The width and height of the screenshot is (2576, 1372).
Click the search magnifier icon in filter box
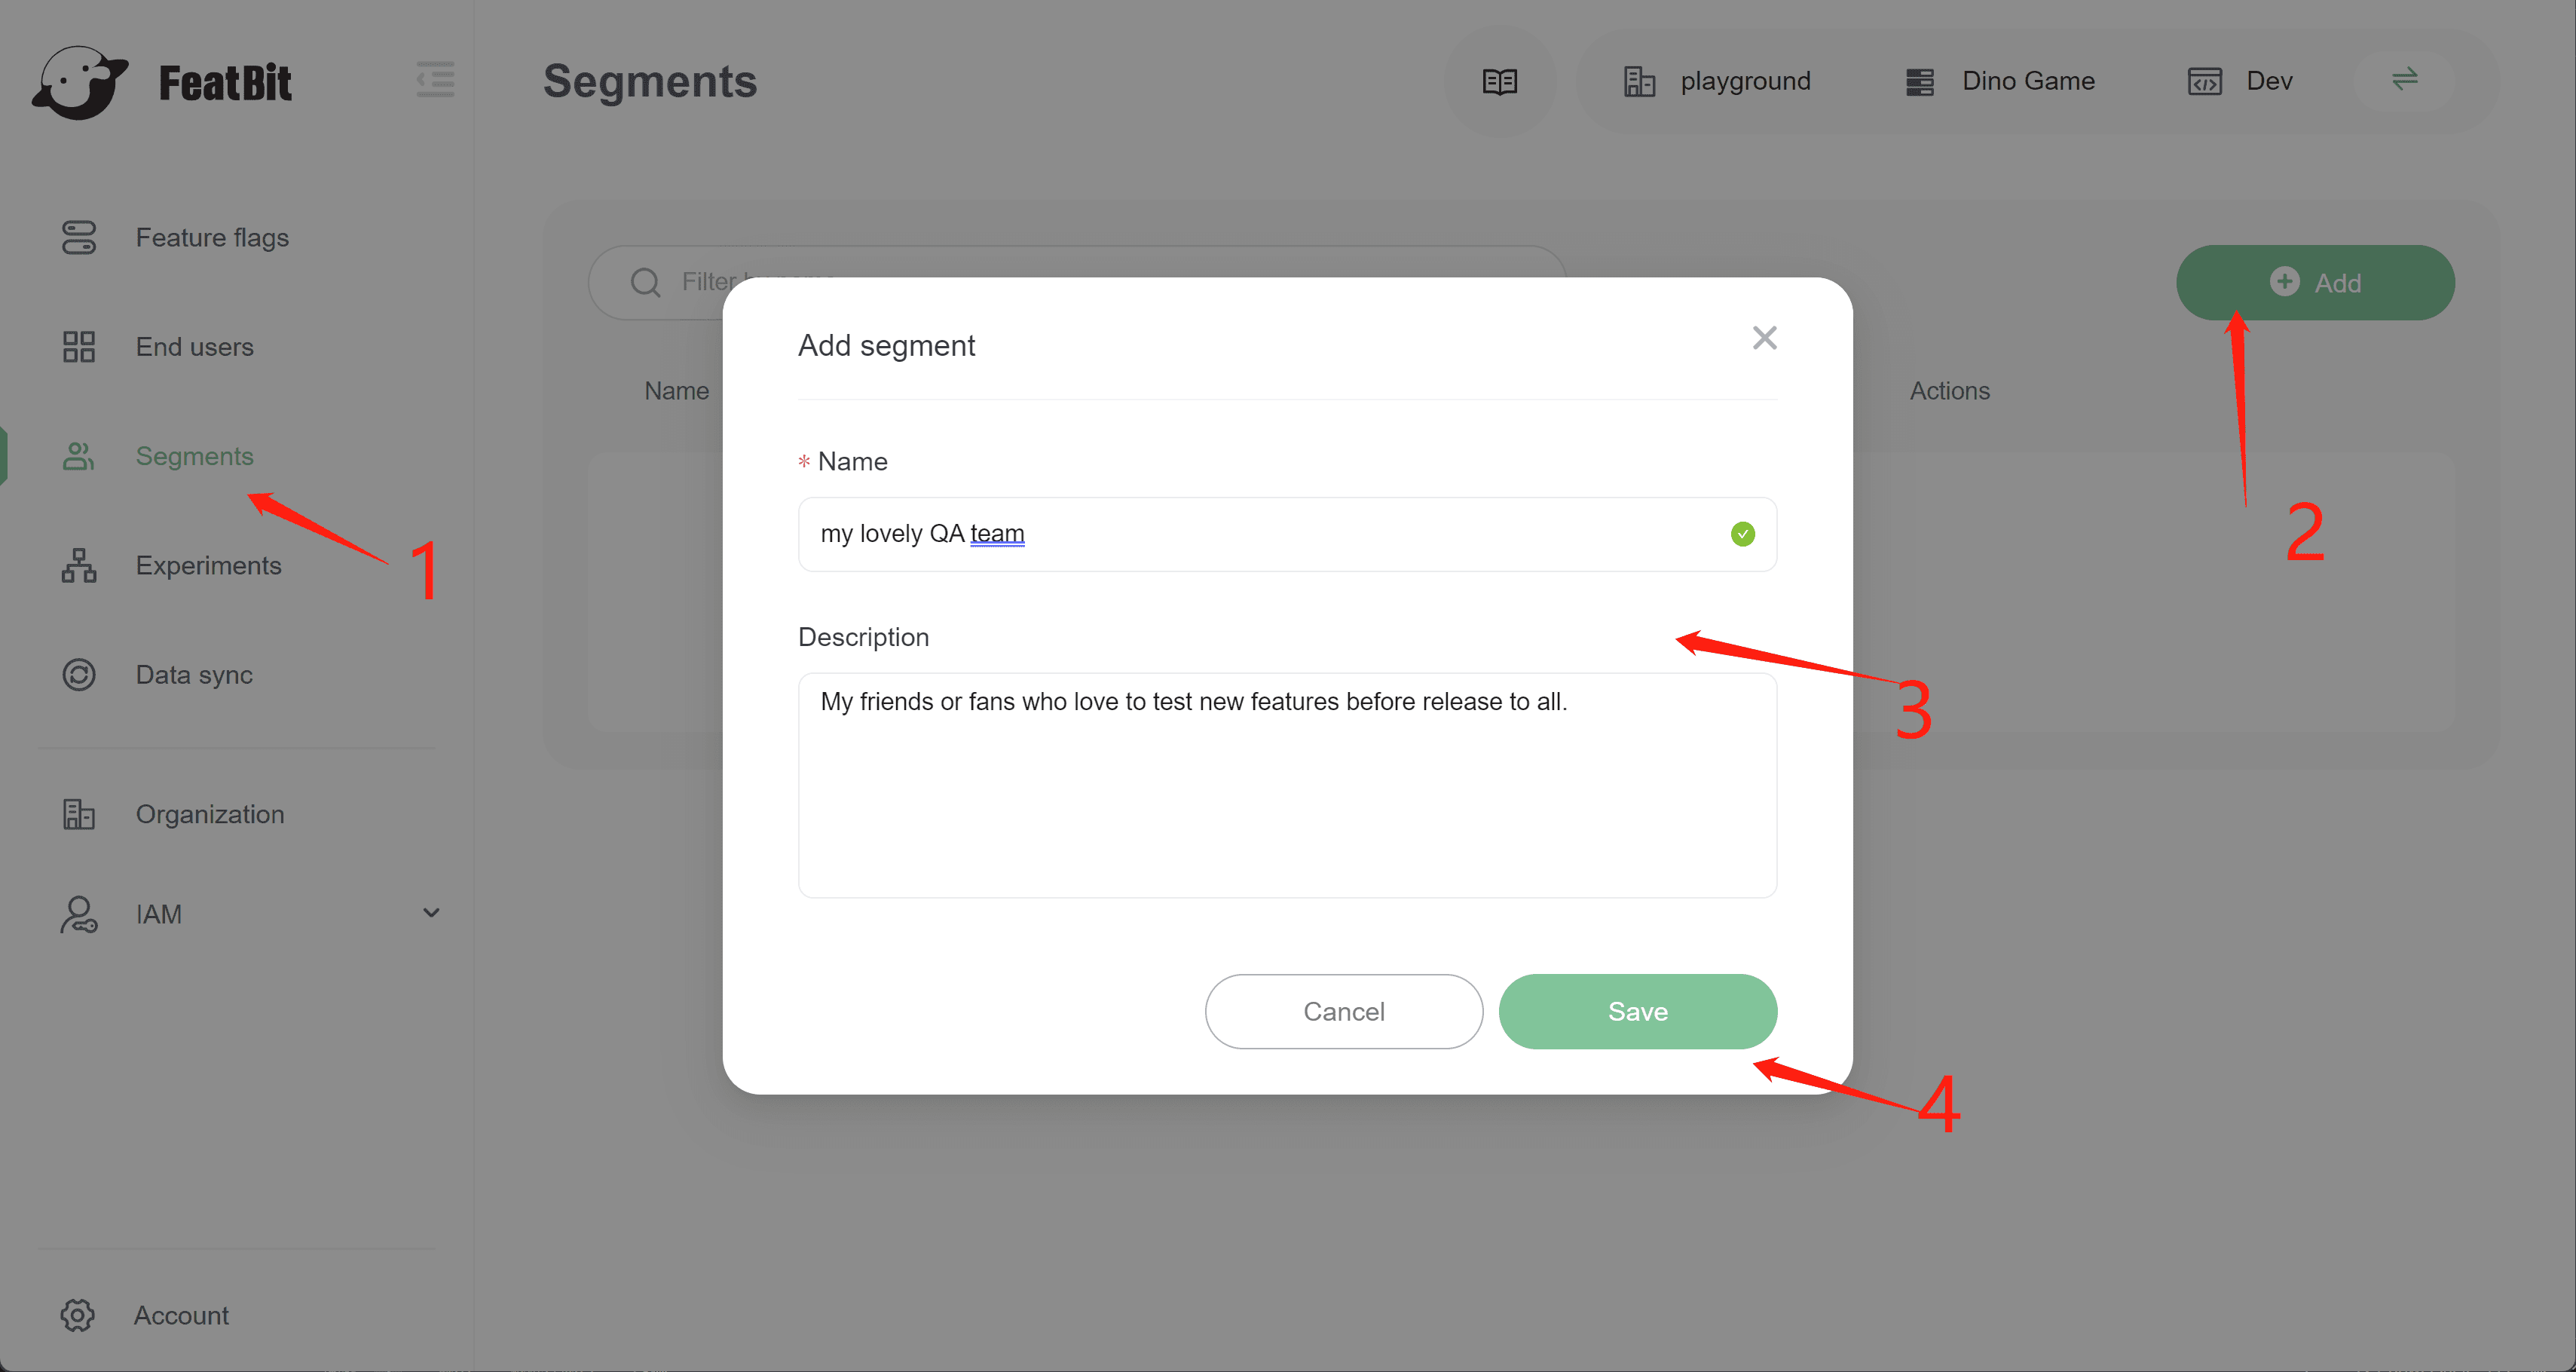tap(645, 283)
